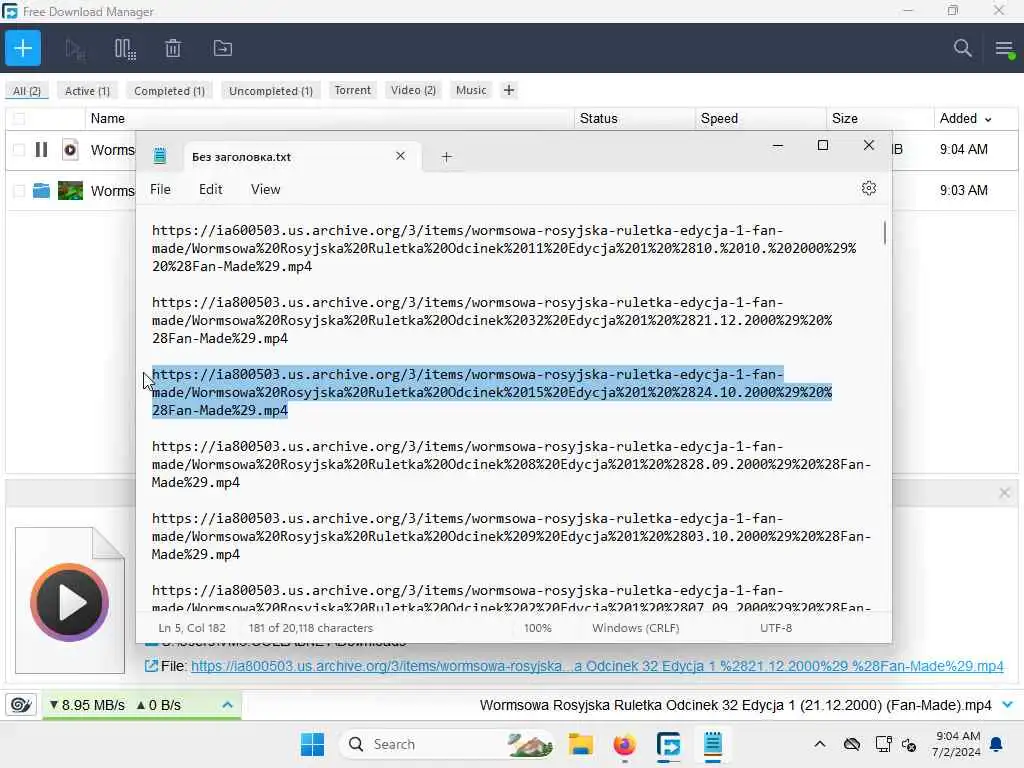1024x768 pixels.
Task: Open File Explorer from the taskbar
Action: click(581, 744)
